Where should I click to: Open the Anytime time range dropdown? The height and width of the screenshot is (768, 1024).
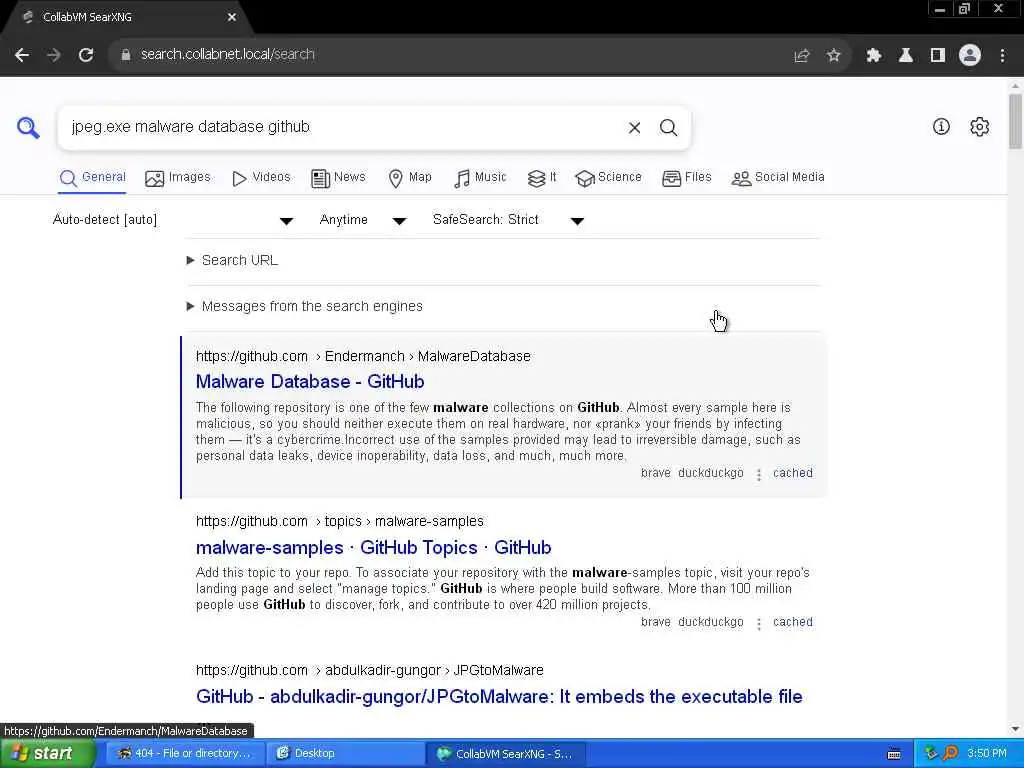pyautogui.click(x=363, y=220)
